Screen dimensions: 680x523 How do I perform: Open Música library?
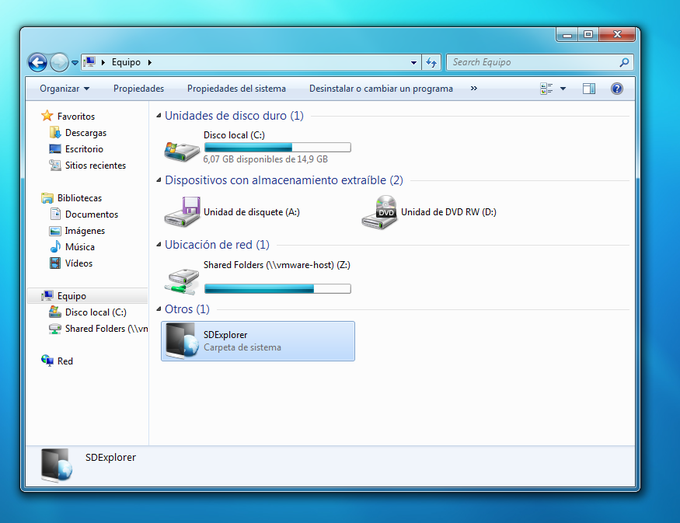click(80, 247)
